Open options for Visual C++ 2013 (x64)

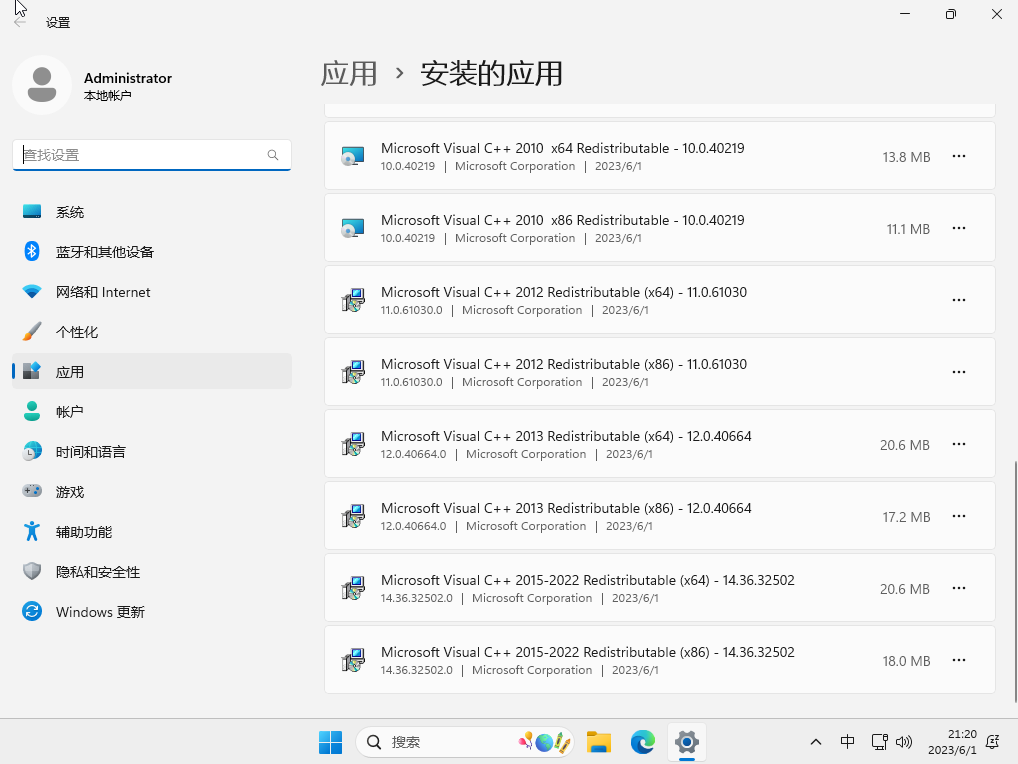(x=959, y=444)
